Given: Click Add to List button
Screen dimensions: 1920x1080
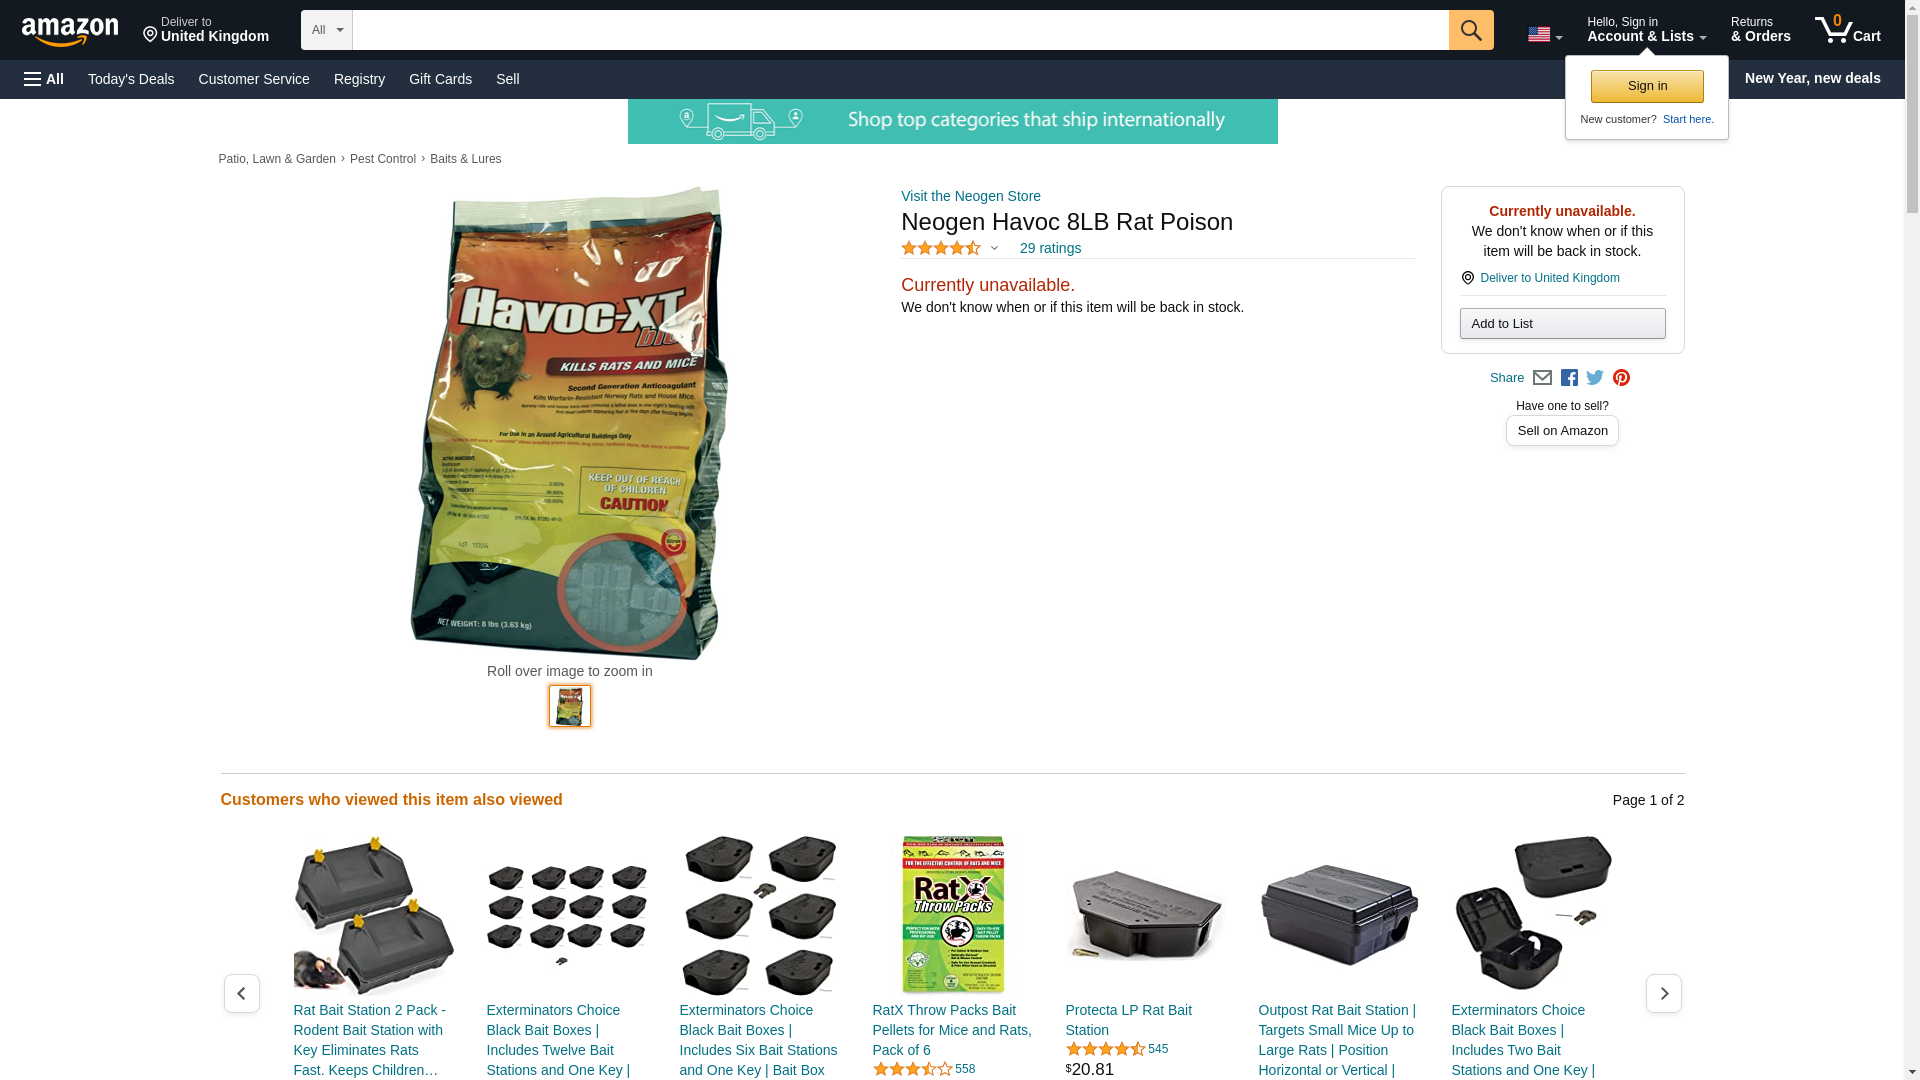Looking at the screenshot, I should click(x=1562, y=323).
